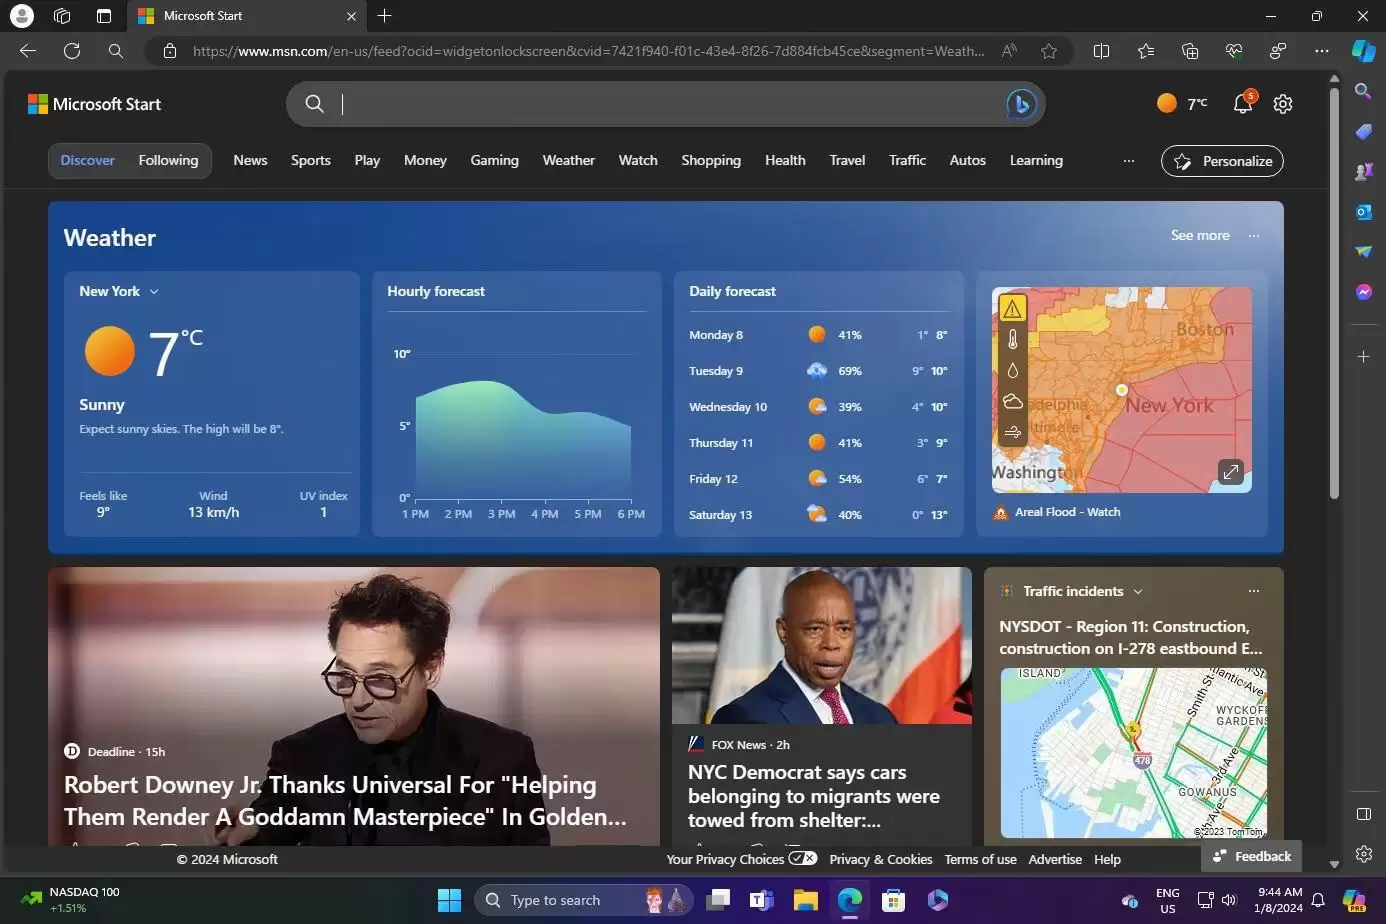The height and width of the screenshot is (924, 1386).
Task: Open Bing search using the Bing icon
Action: tap(1019, 103)
